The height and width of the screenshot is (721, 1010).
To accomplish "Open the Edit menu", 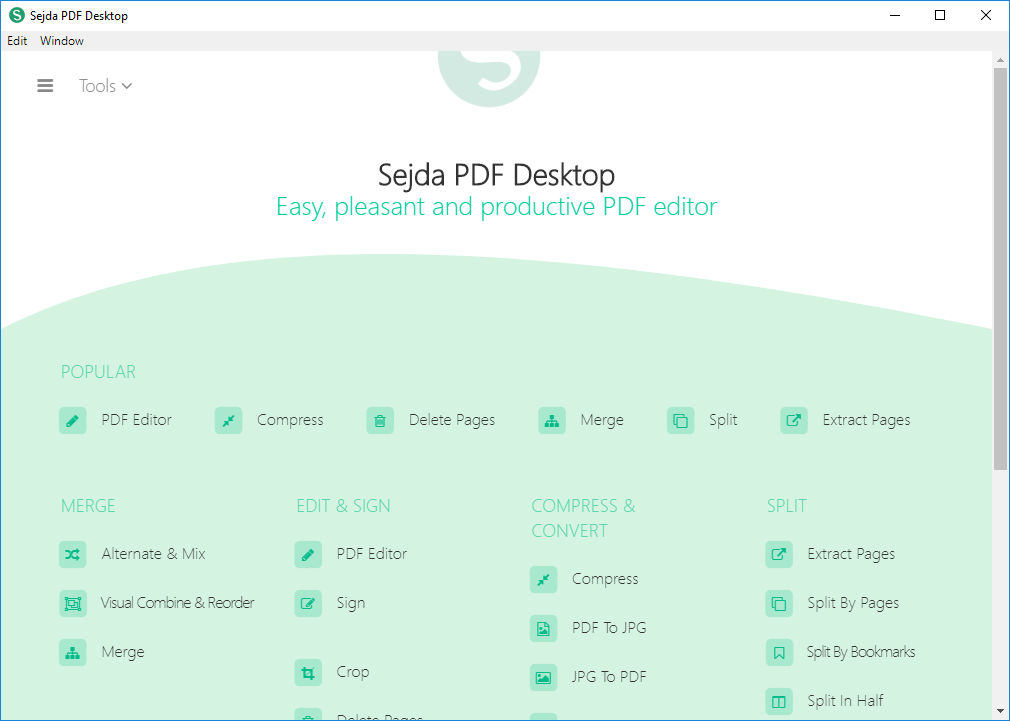I will [17, 41].
